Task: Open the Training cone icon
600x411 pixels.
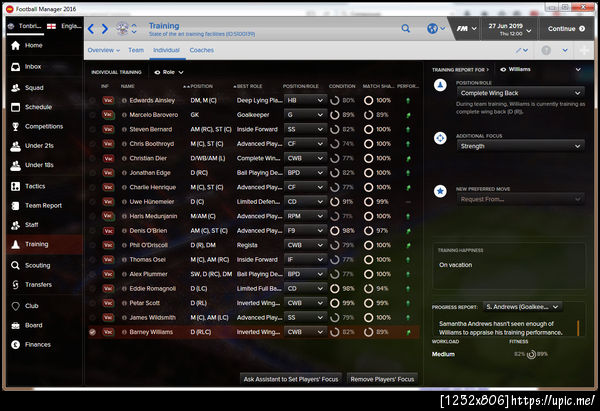Action: coord(15,244)
